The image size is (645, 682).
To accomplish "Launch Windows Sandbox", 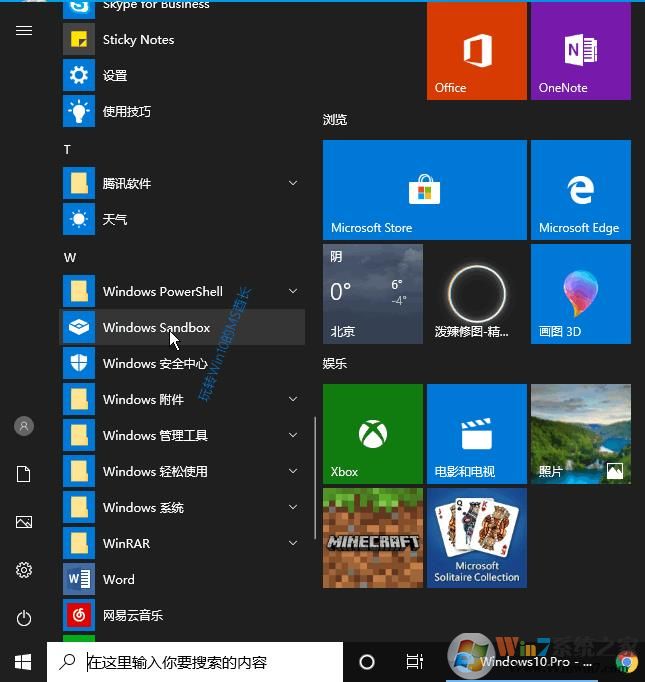I will (x=182, y=327).
